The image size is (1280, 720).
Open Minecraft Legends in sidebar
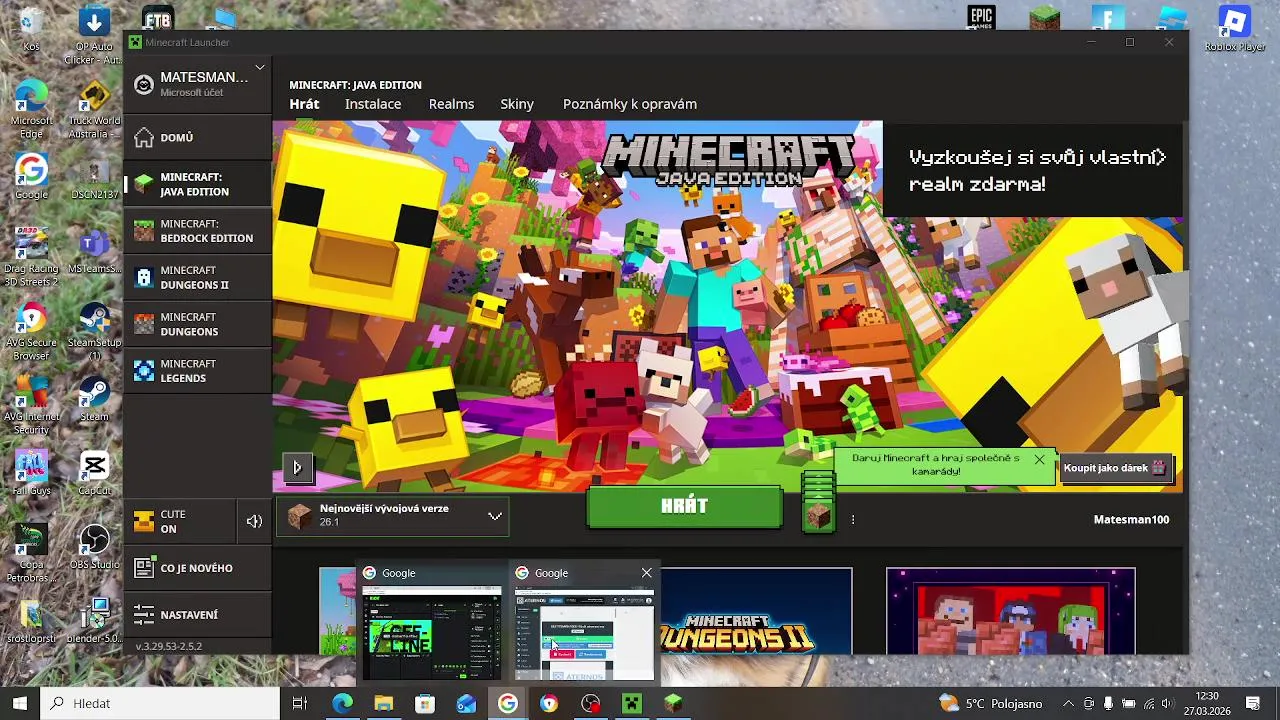tap(197, 371)
